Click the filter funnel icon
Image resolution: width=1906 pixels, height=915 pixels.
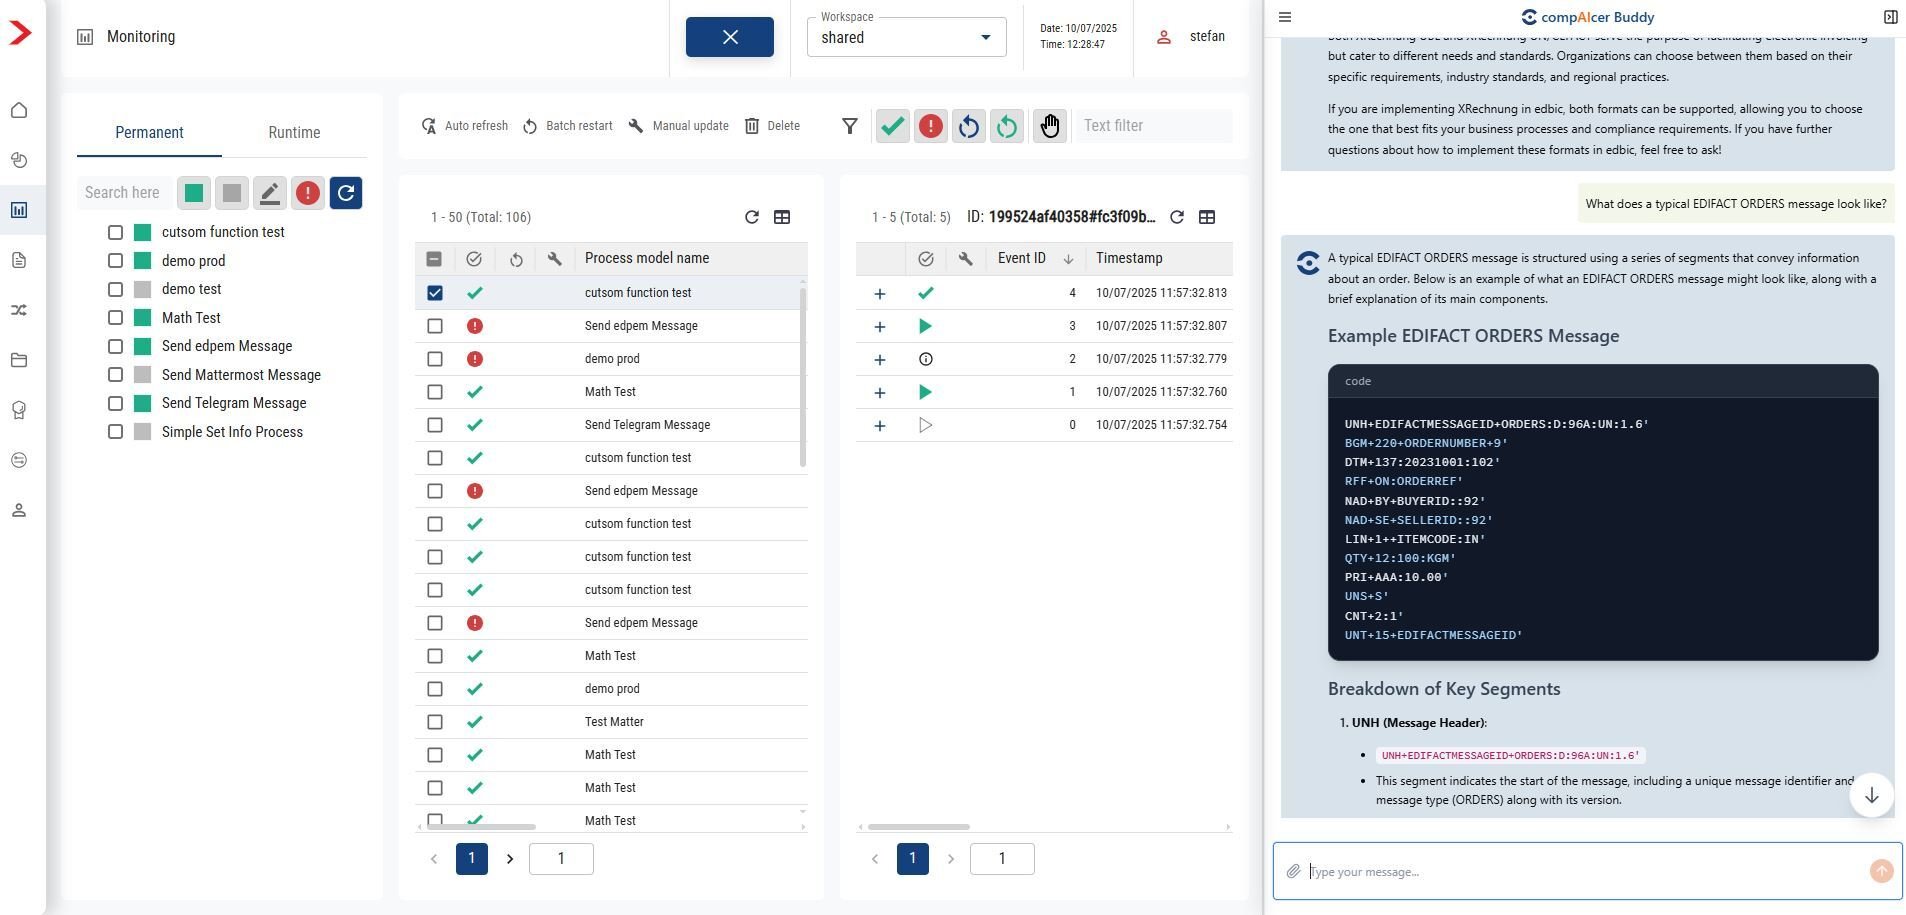[x=850, y=126]
